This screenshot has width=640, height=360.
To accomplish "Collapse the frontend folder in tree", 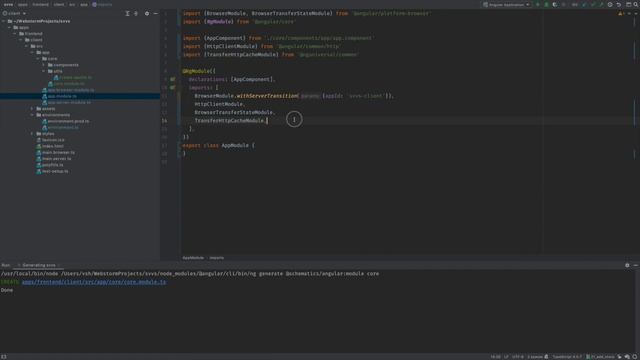I will (x=16, y=33).
